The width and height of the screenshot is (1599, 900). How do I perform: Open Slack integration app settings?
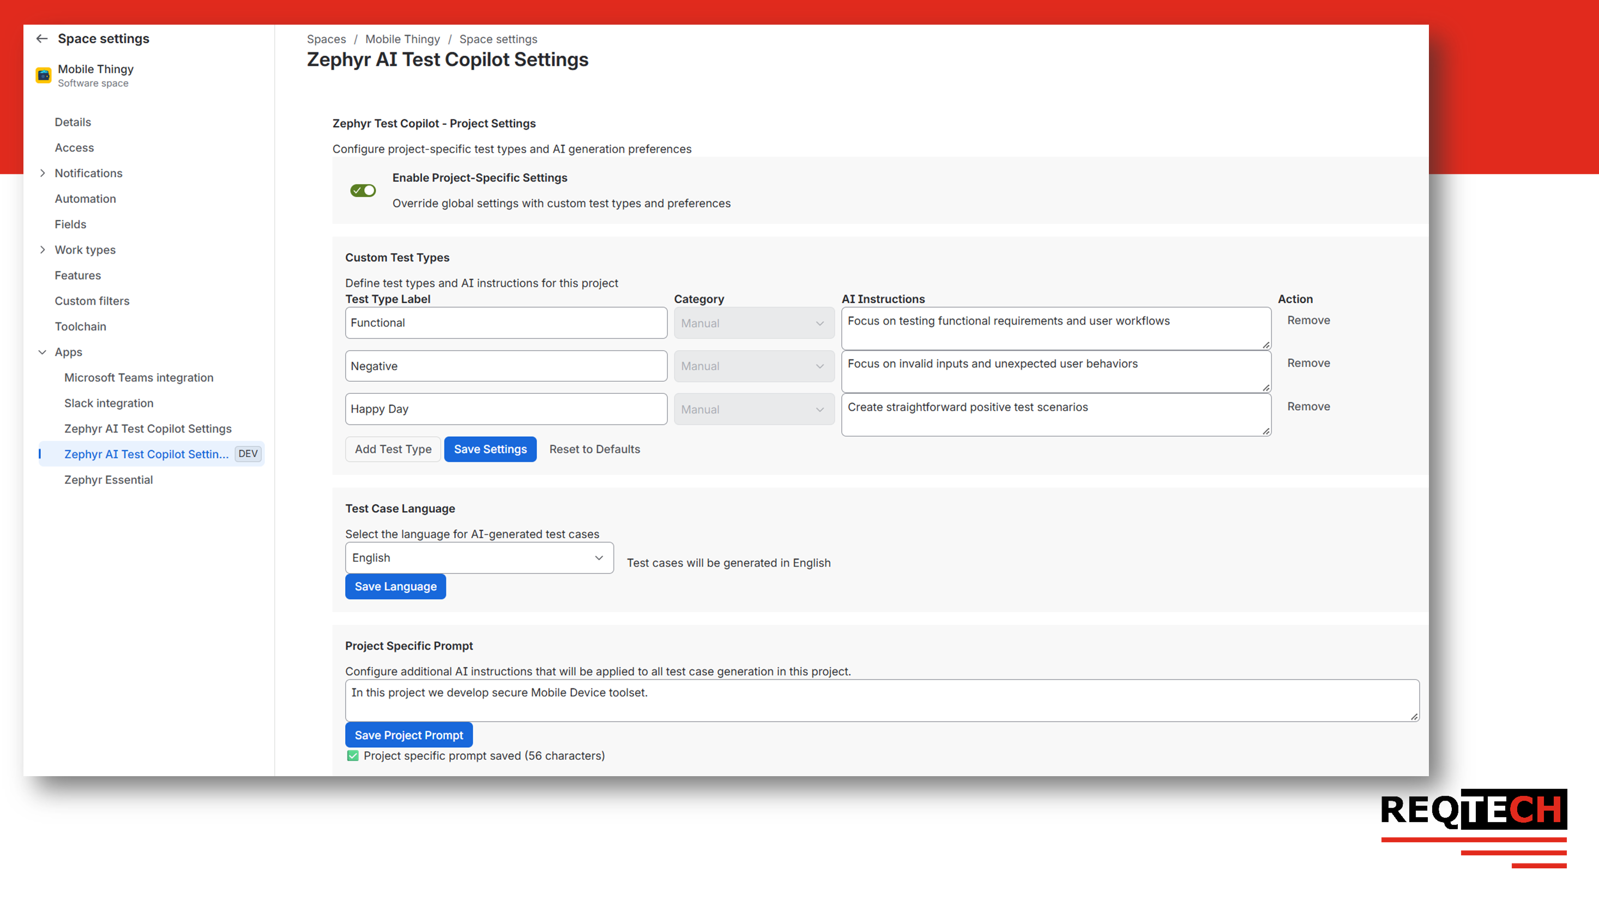(109, 403)
